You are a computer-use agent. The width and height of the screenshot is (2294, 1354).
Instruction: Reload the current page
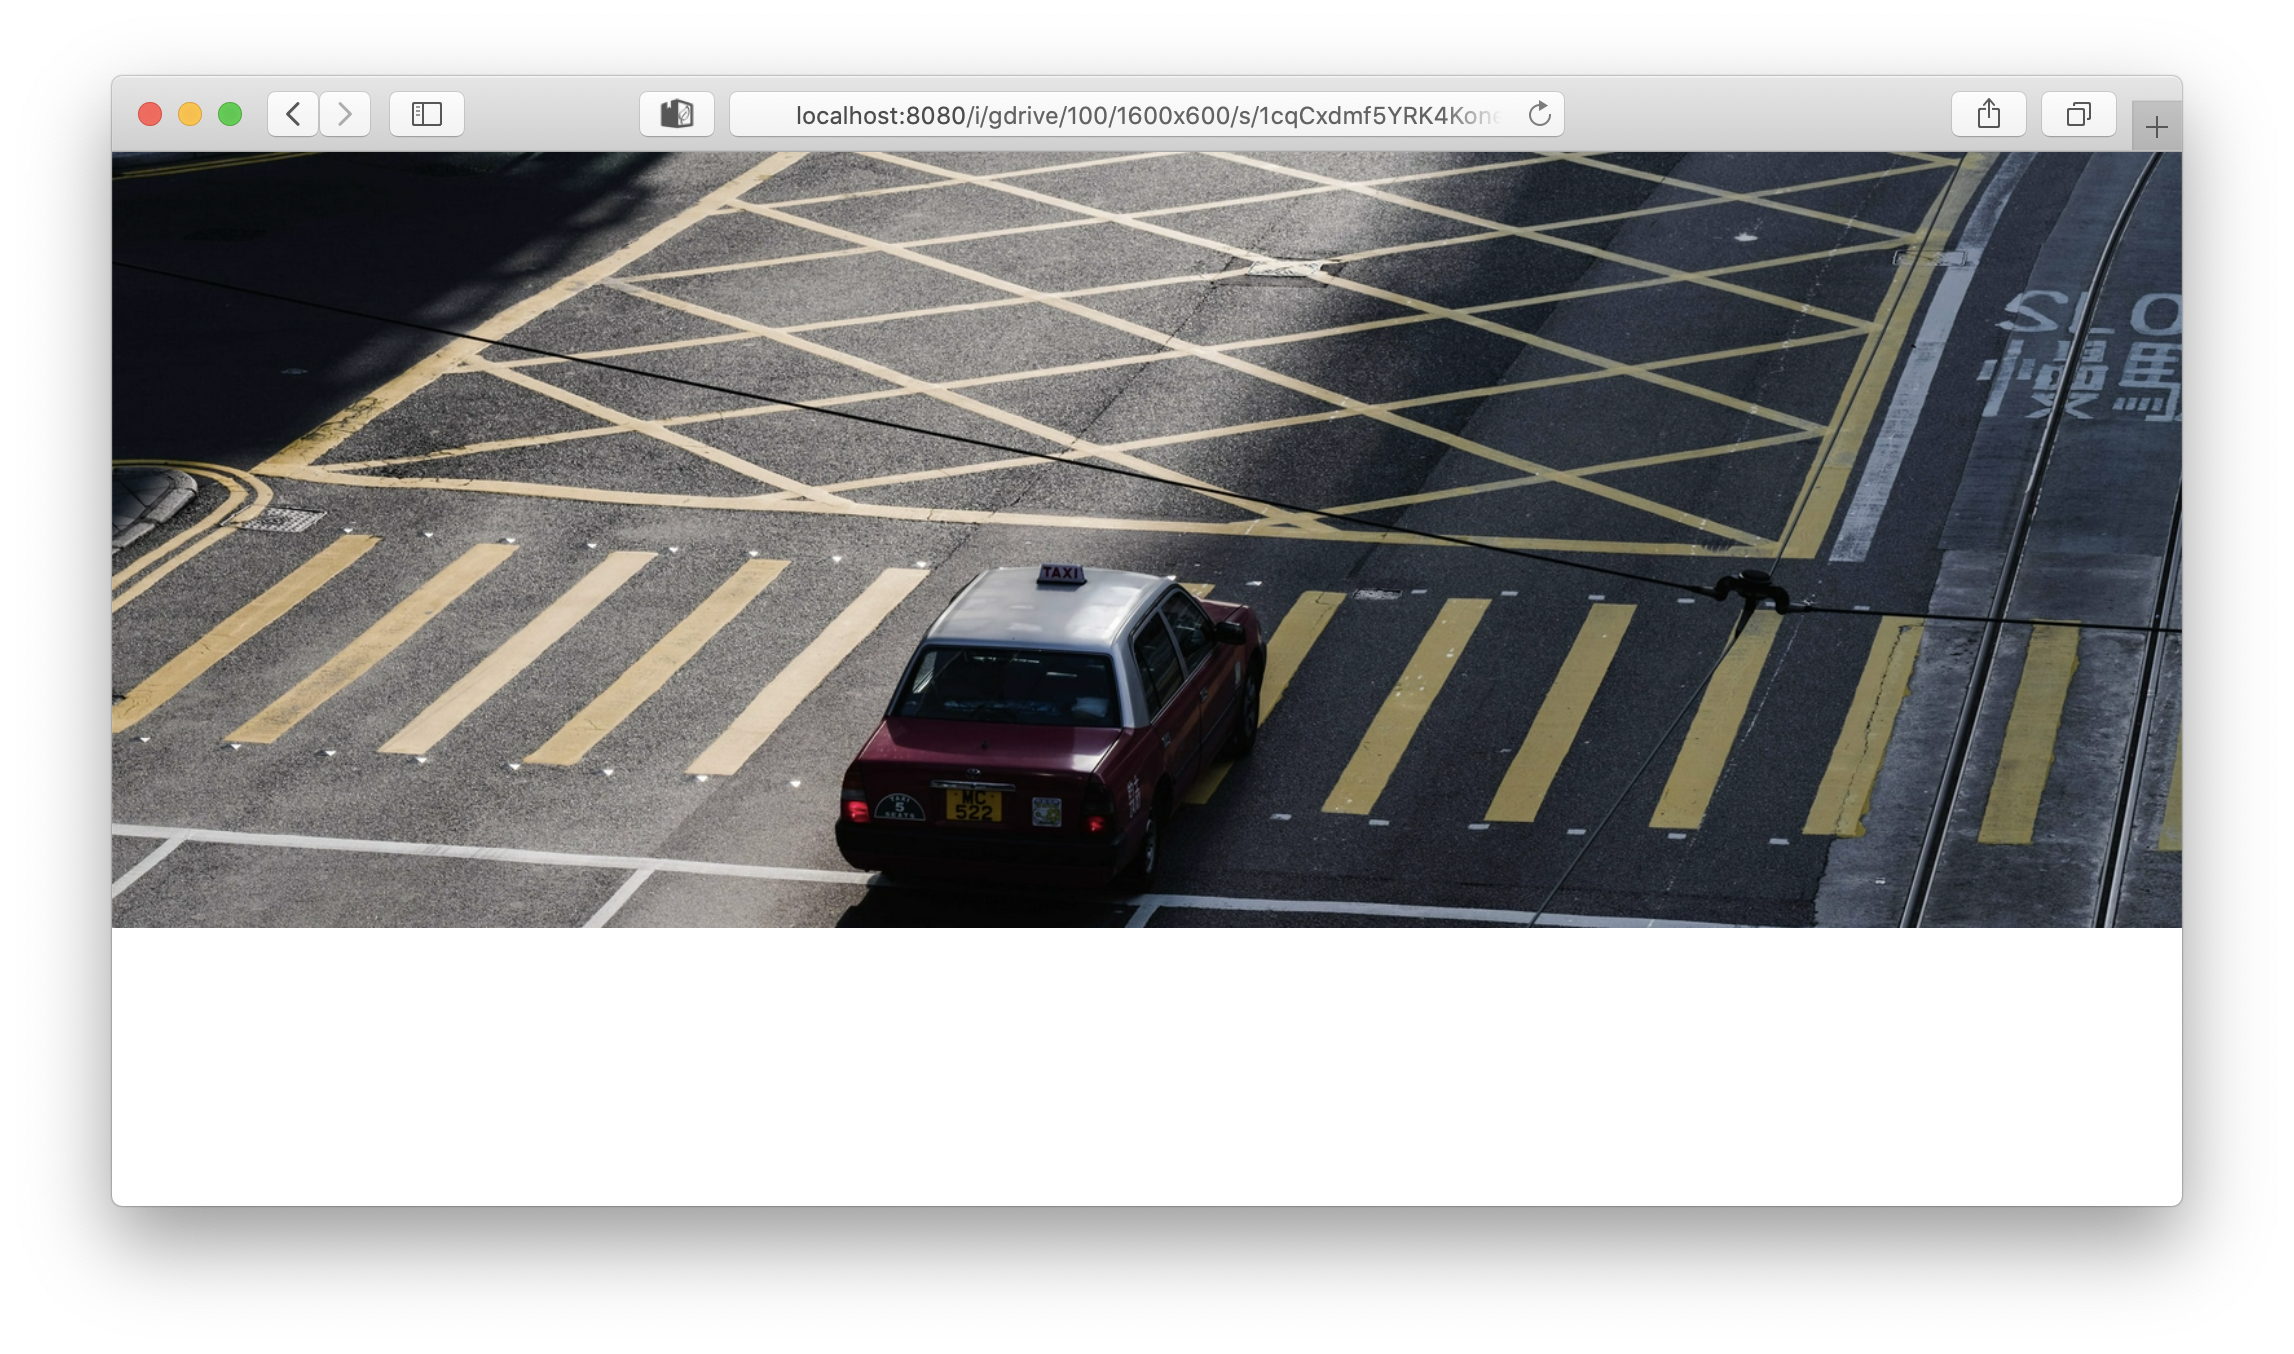tap(1539, 114)
